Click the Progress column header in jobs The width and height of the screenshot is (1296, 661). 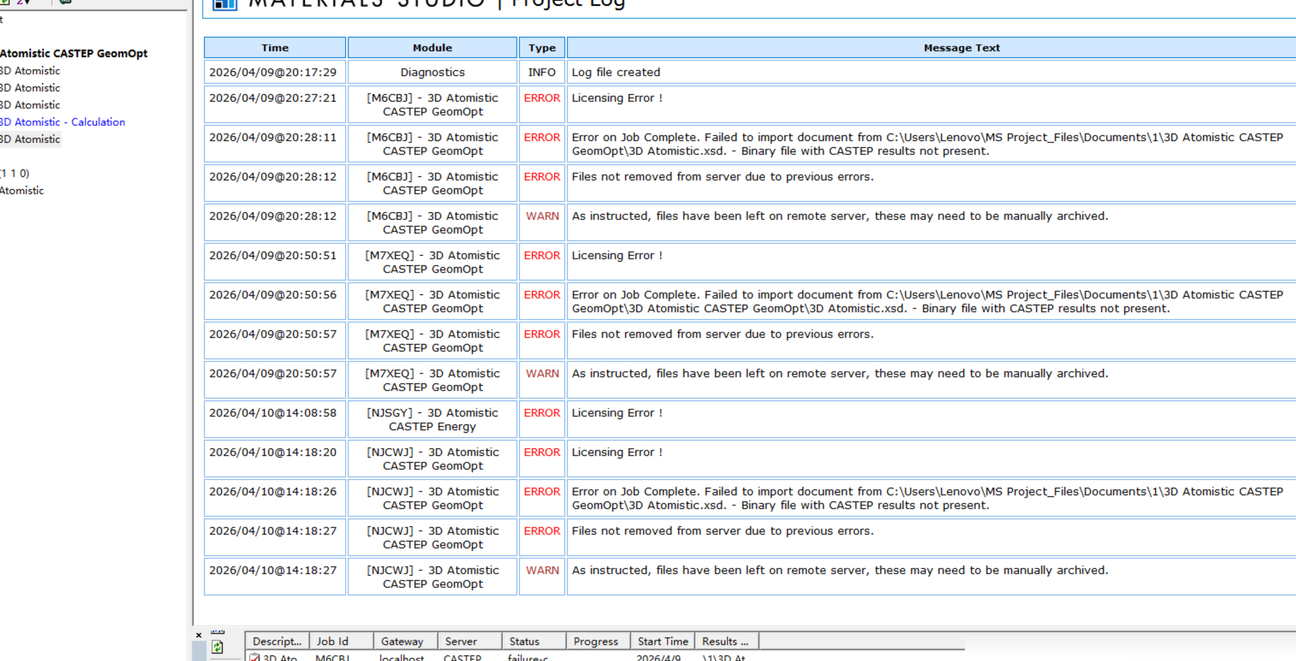click(x=598, y=642)
